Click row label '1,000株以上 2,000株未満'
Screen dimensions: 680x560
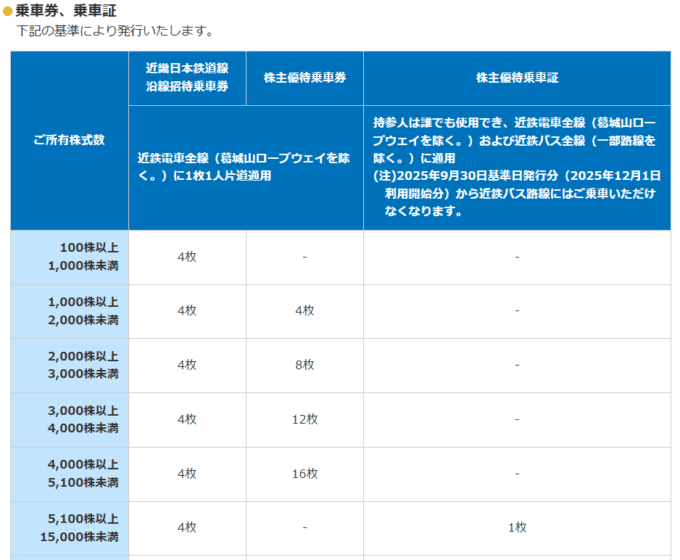click(69, 311)
